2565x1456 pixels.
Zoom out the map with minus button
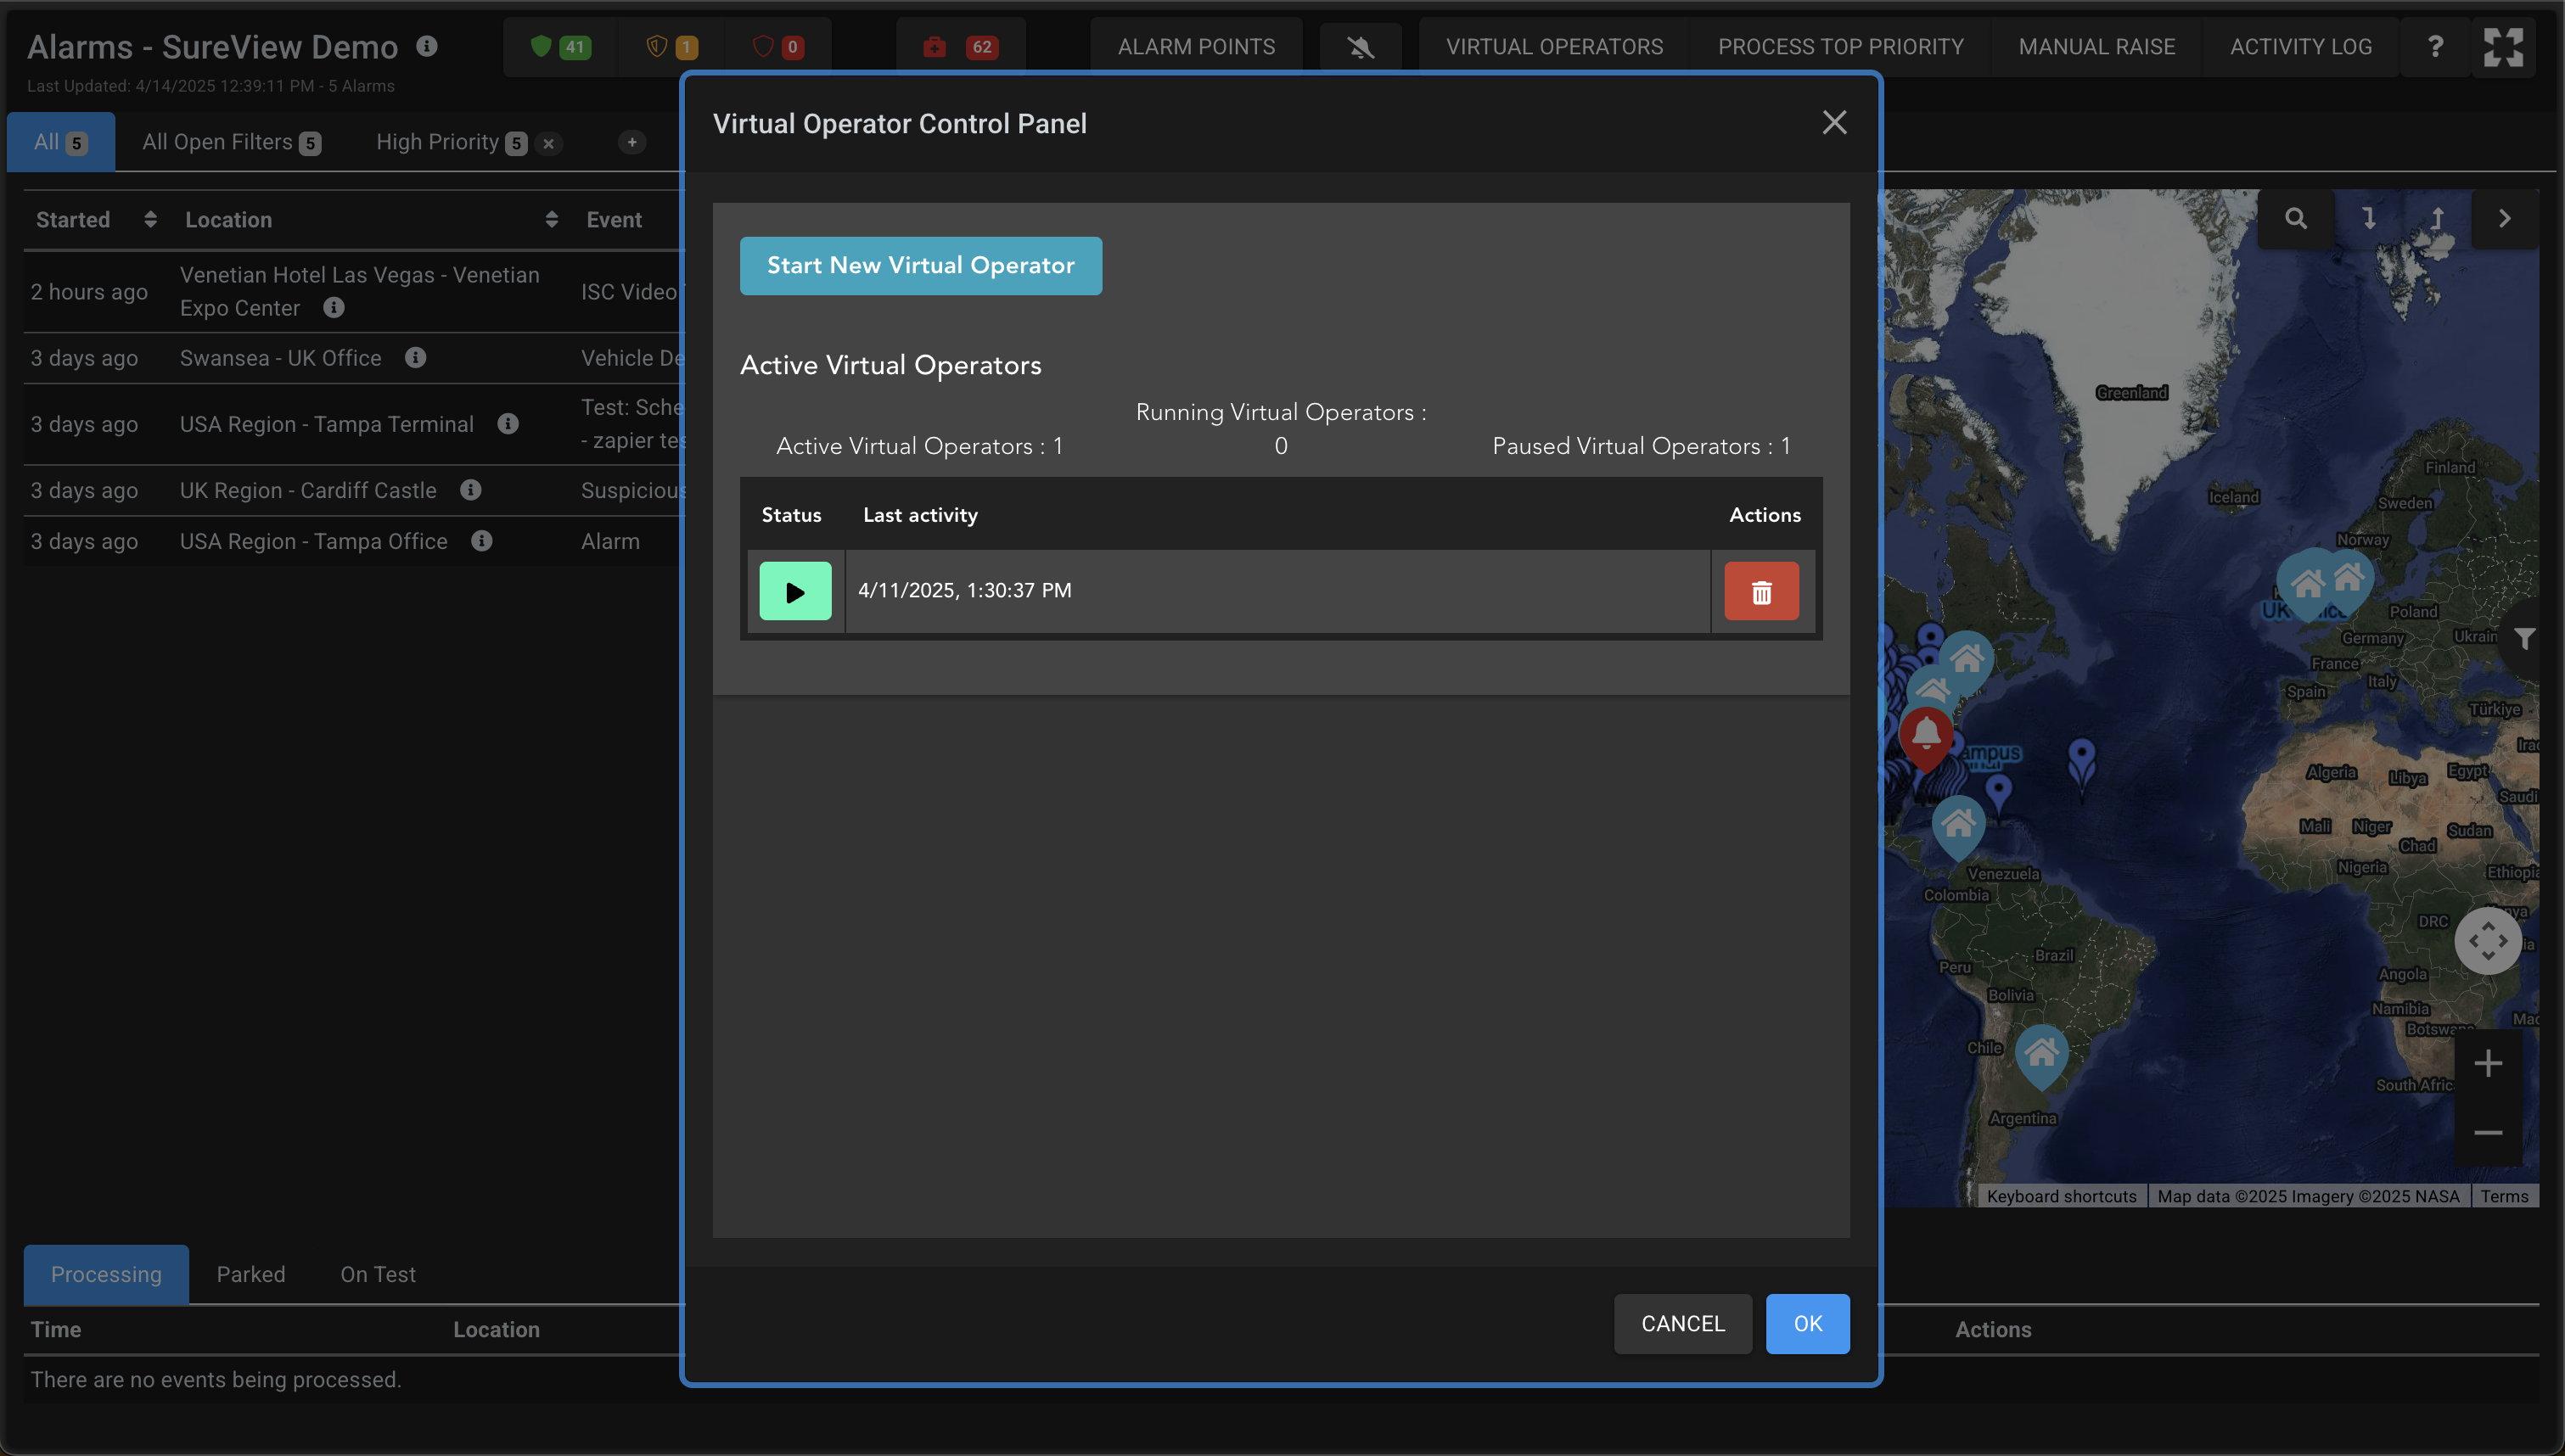click(x=2487, y=1133)
